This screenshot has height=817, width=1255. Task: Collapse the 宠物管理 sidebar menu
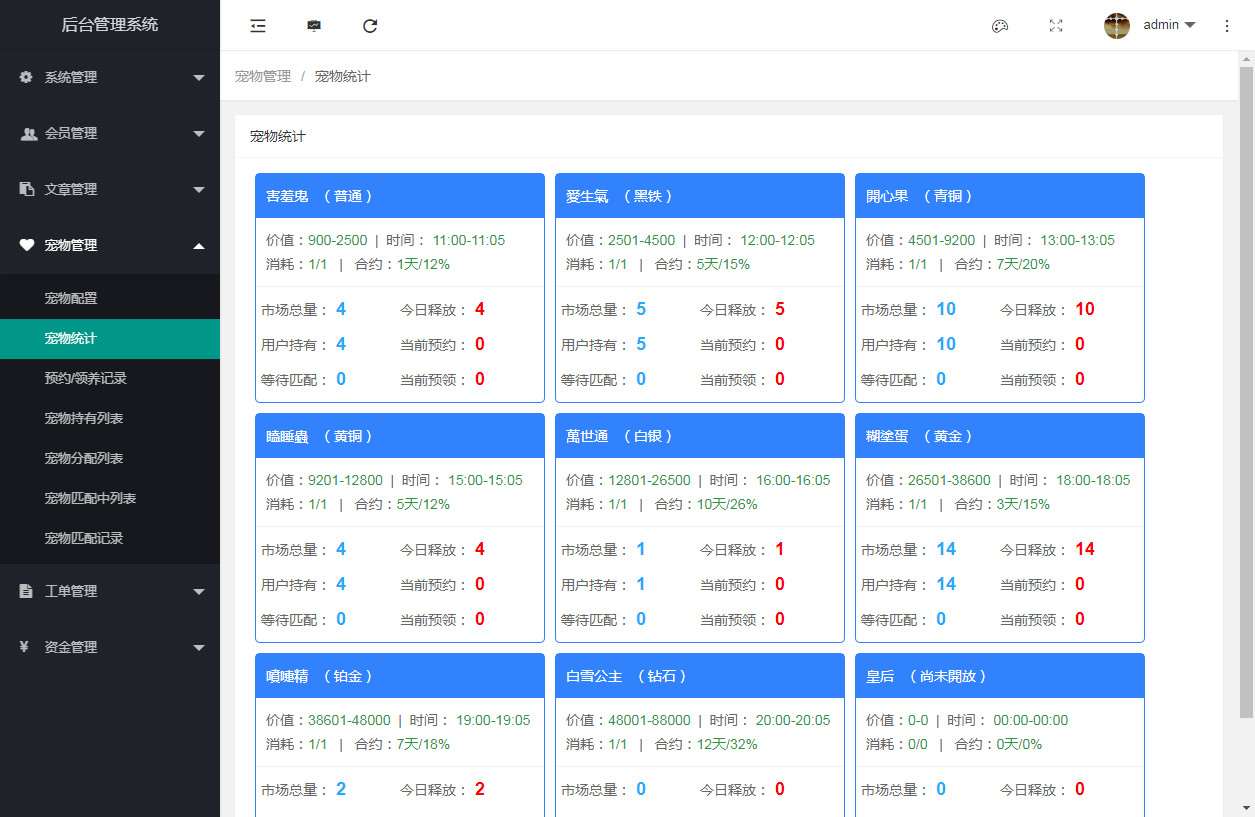pyautogui.click(x=110, y=245)
